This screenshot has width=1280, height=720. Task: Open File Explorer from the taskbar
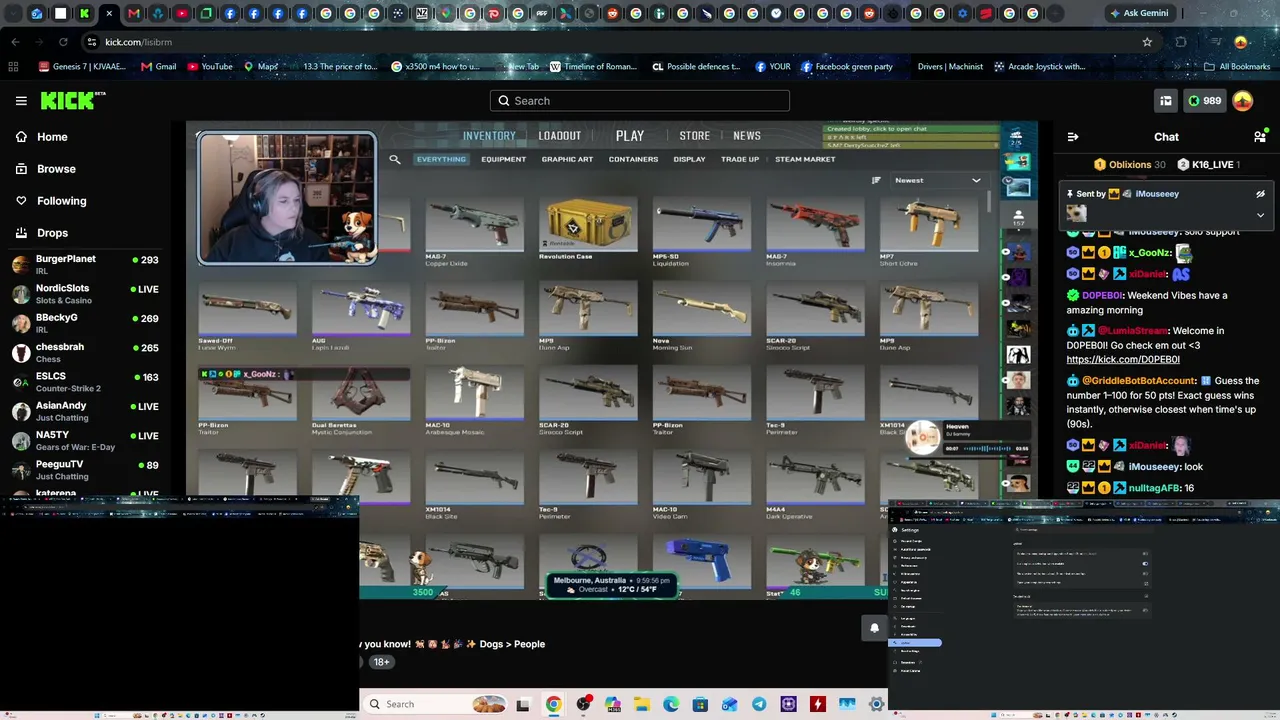point(641,704)
